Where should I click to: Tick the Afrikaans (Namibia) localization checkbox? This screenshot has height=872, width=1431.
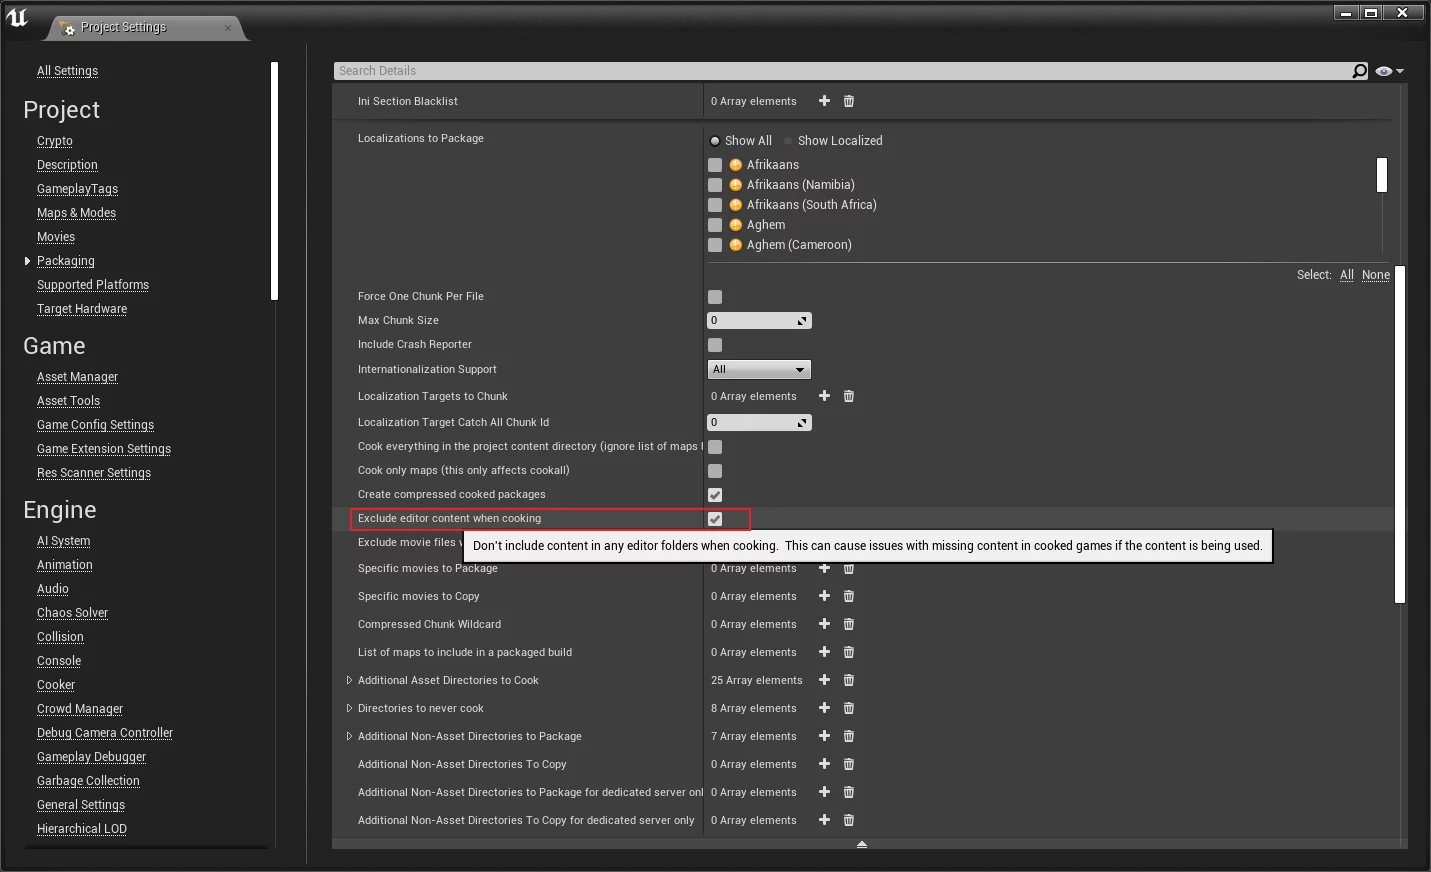click(715, 185)
